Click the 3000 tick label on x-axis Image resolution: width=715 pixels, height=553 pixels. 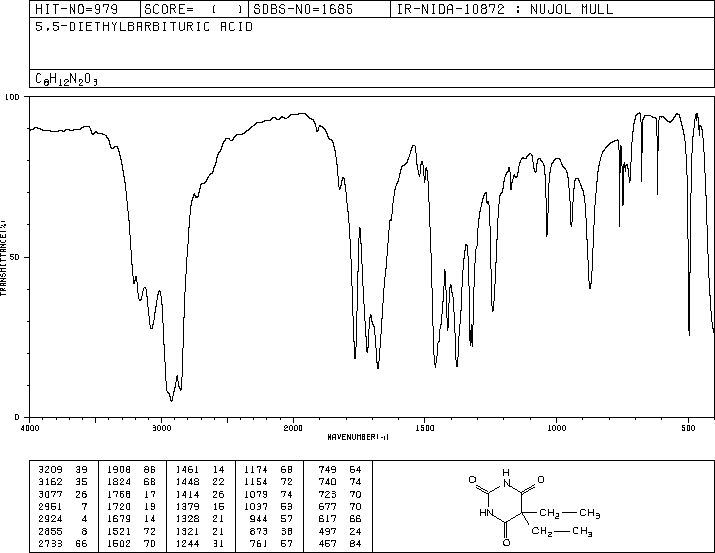pyautogui.click(x=161, y=428)
